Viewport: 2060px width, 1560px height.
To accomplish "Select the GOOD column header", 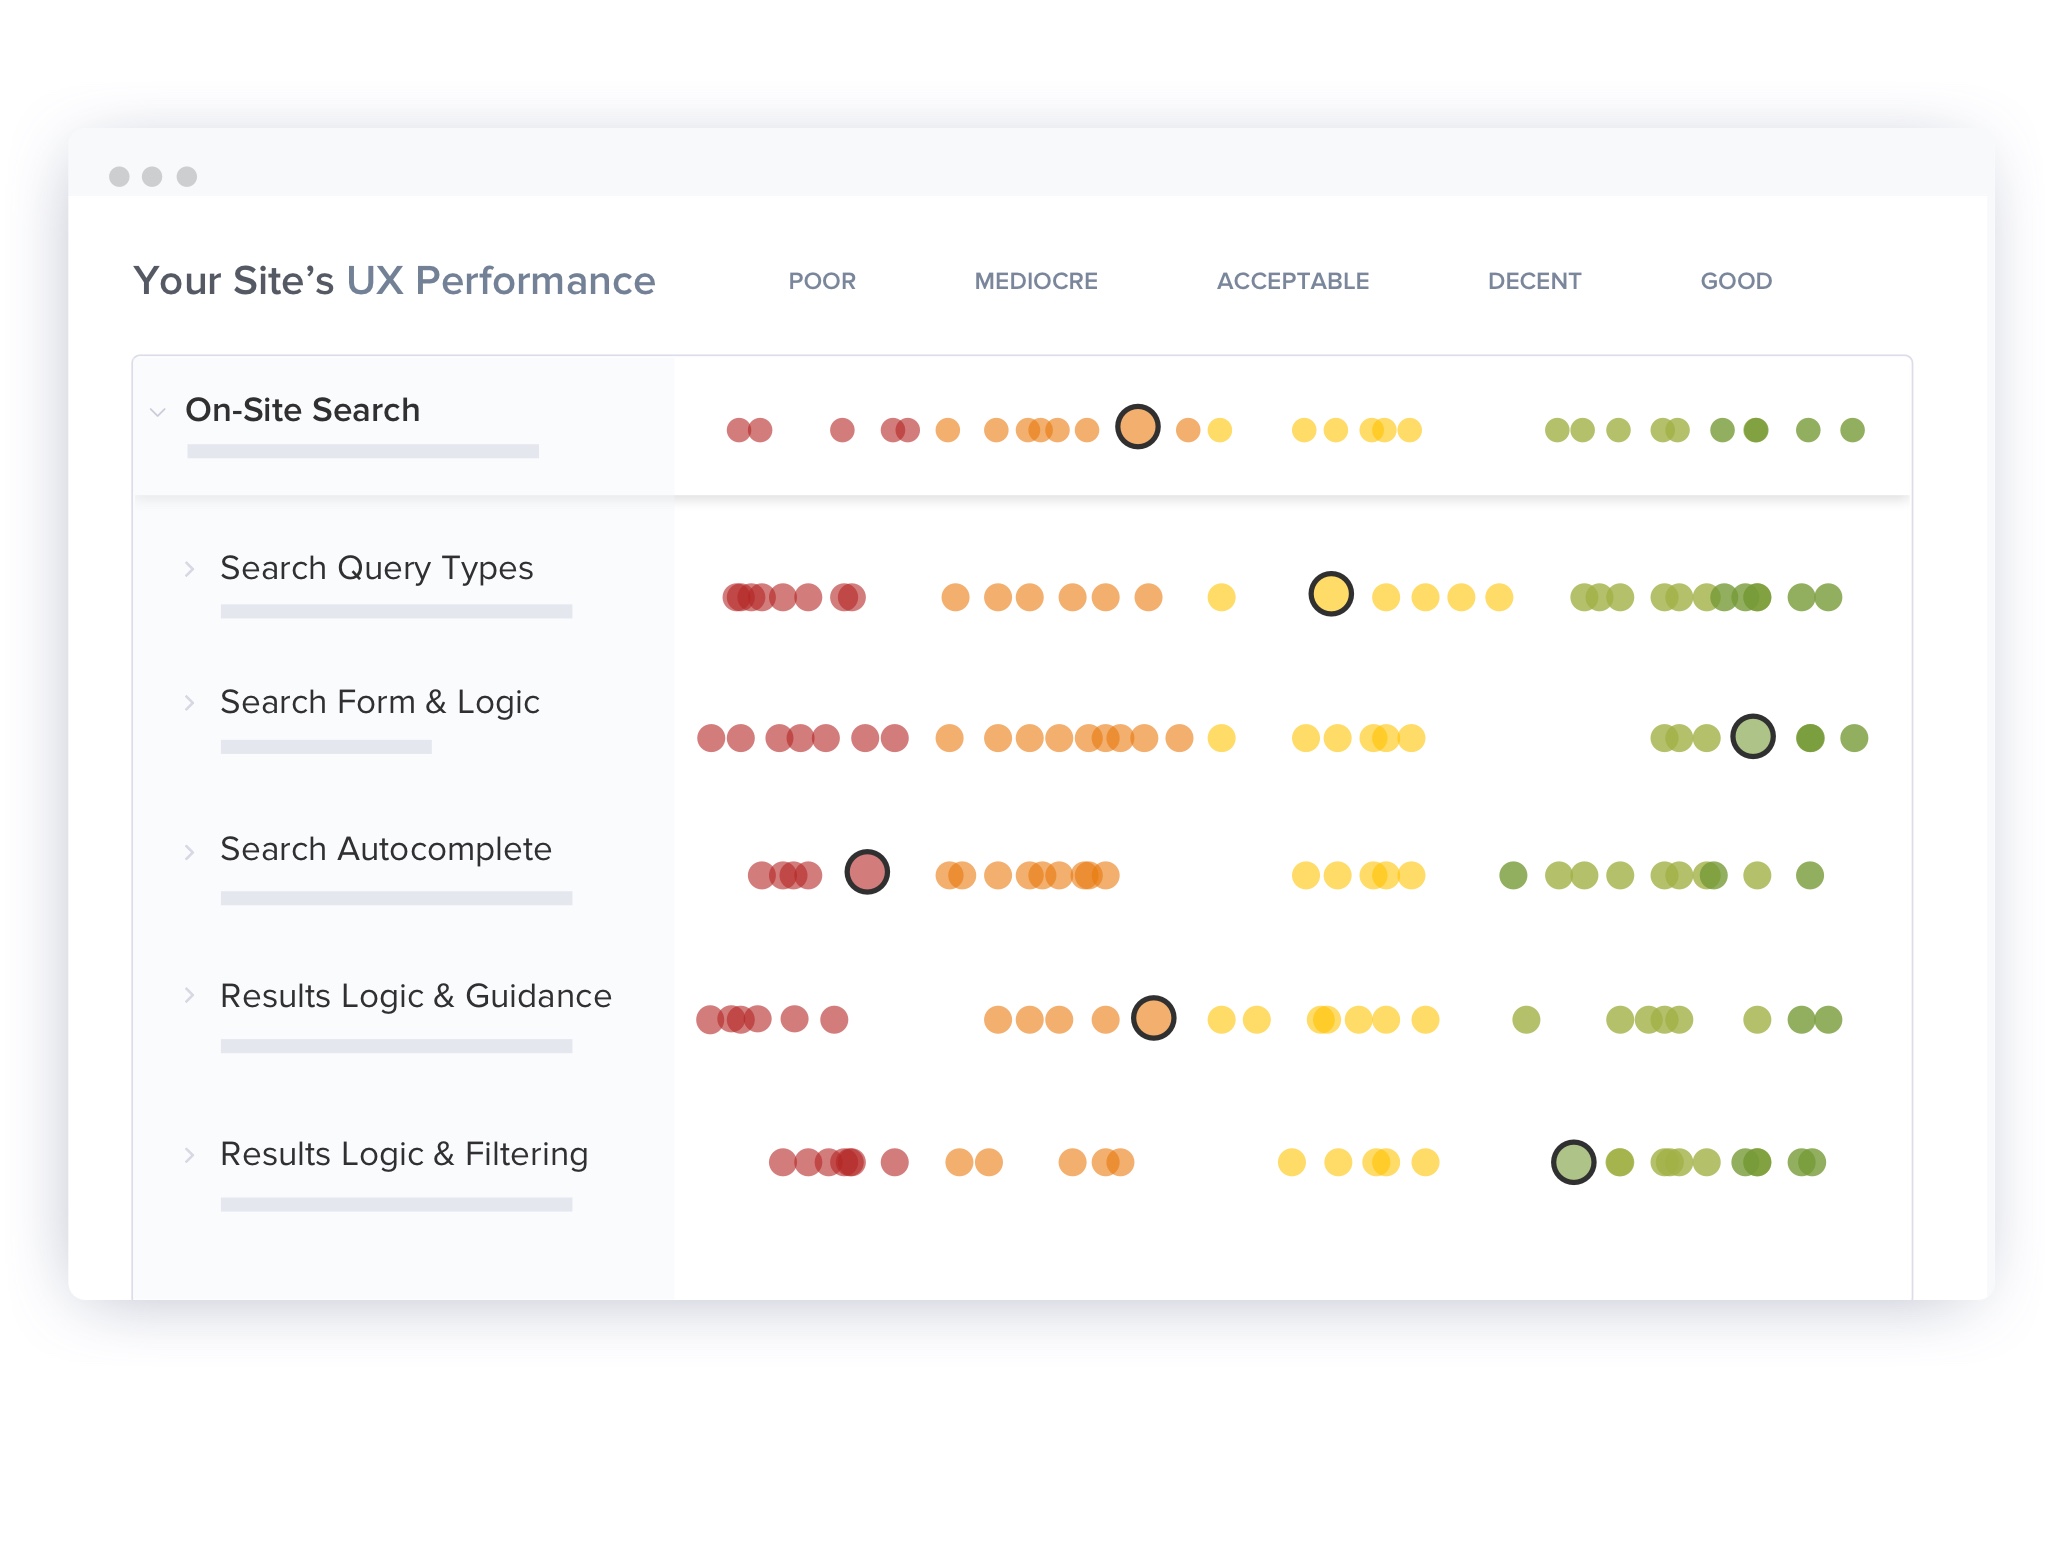I will point(1735,281).
